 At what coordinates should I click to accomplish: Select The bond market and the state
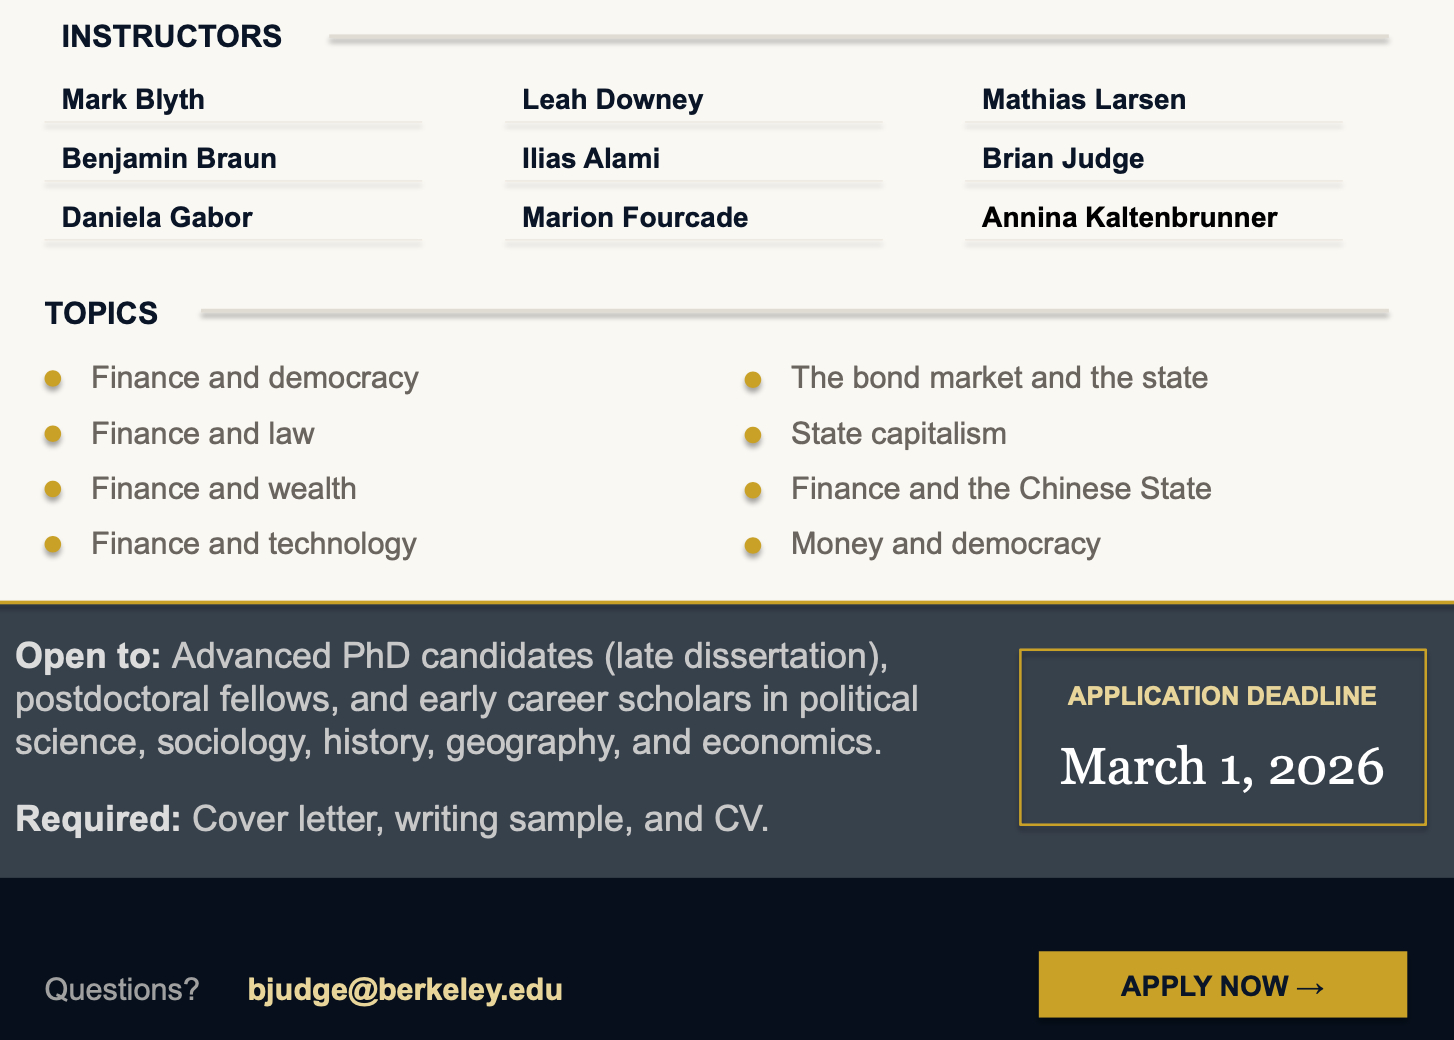pos(998,378)
